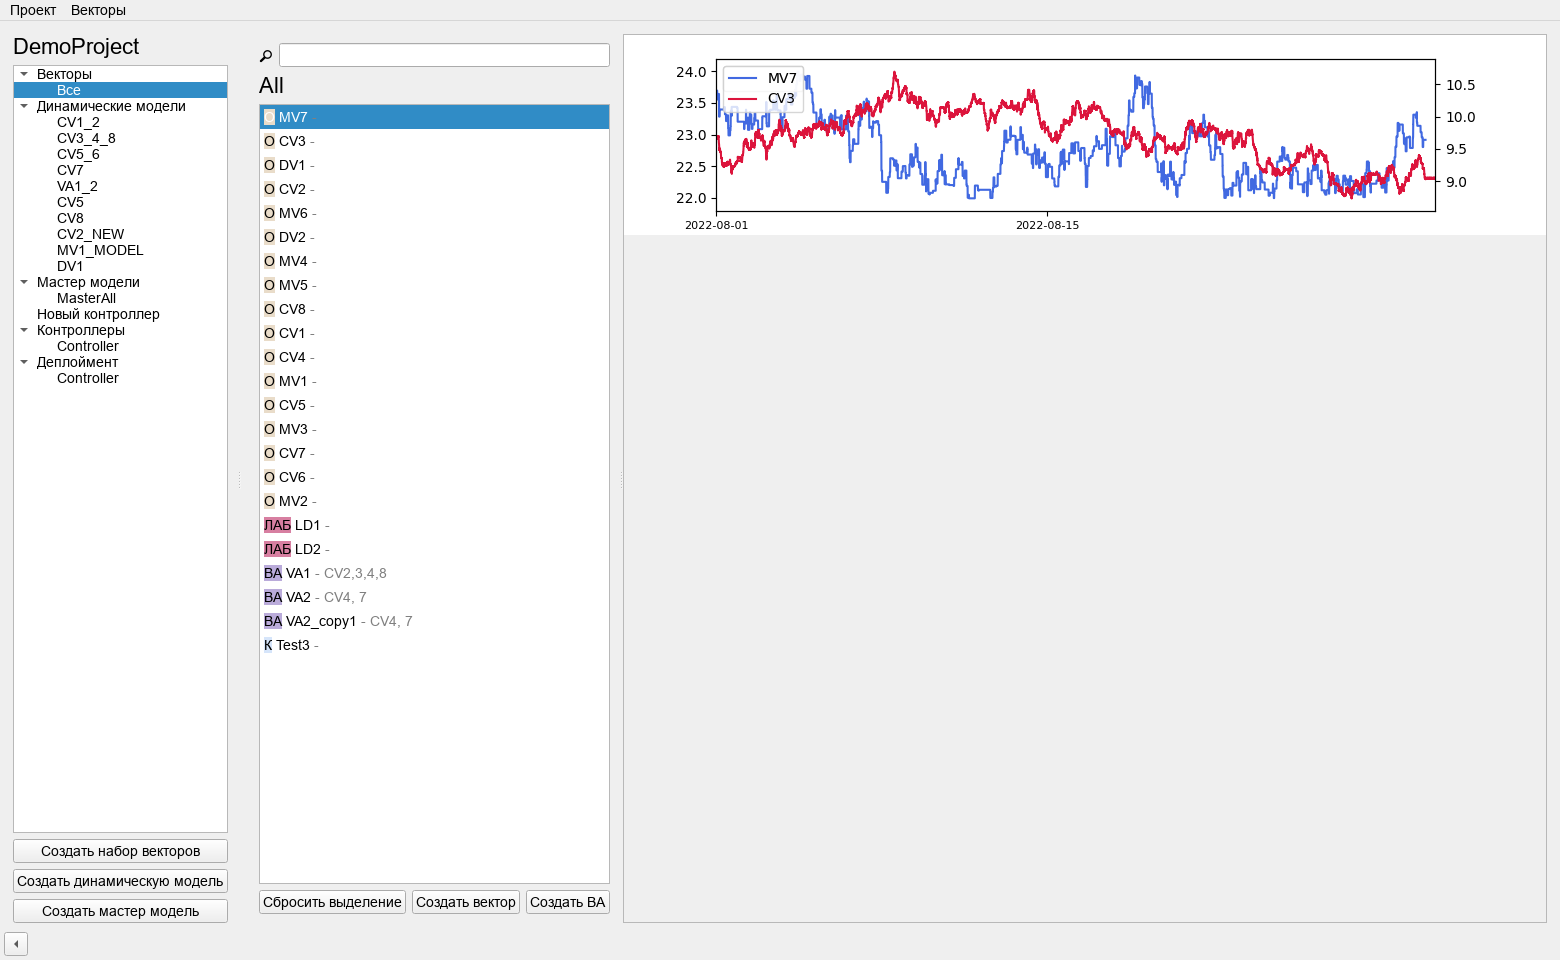The width and height of the screenshot is (1560, 960).
Task: Select the MV7 vector row
Action: click(x=434, y=117)
